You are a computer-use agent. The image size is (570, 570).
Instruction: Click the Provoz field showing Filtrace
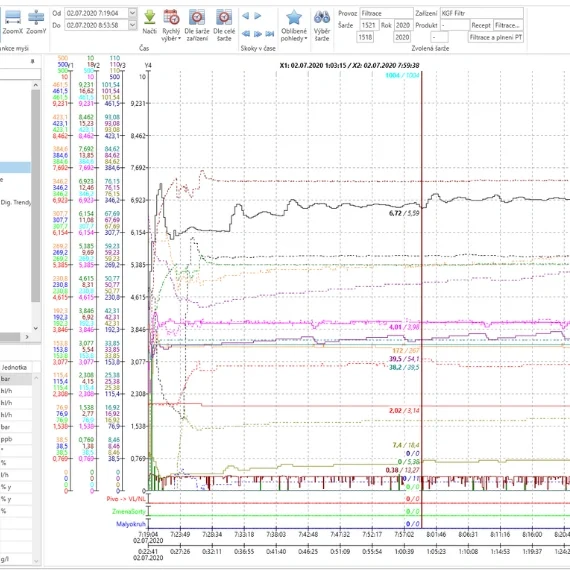click(x=386, y=13)
